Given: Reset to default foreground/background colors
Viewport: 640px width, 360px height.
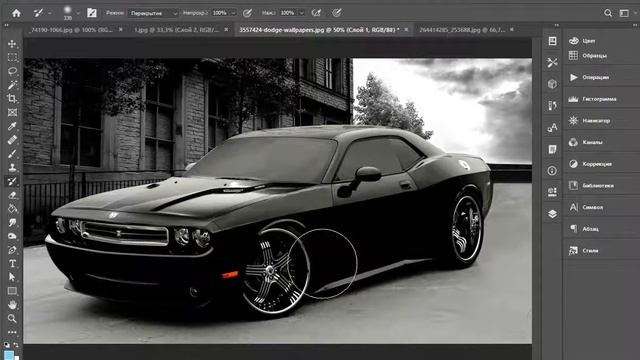Looking at the screenshot, I should tap(7, 345).
